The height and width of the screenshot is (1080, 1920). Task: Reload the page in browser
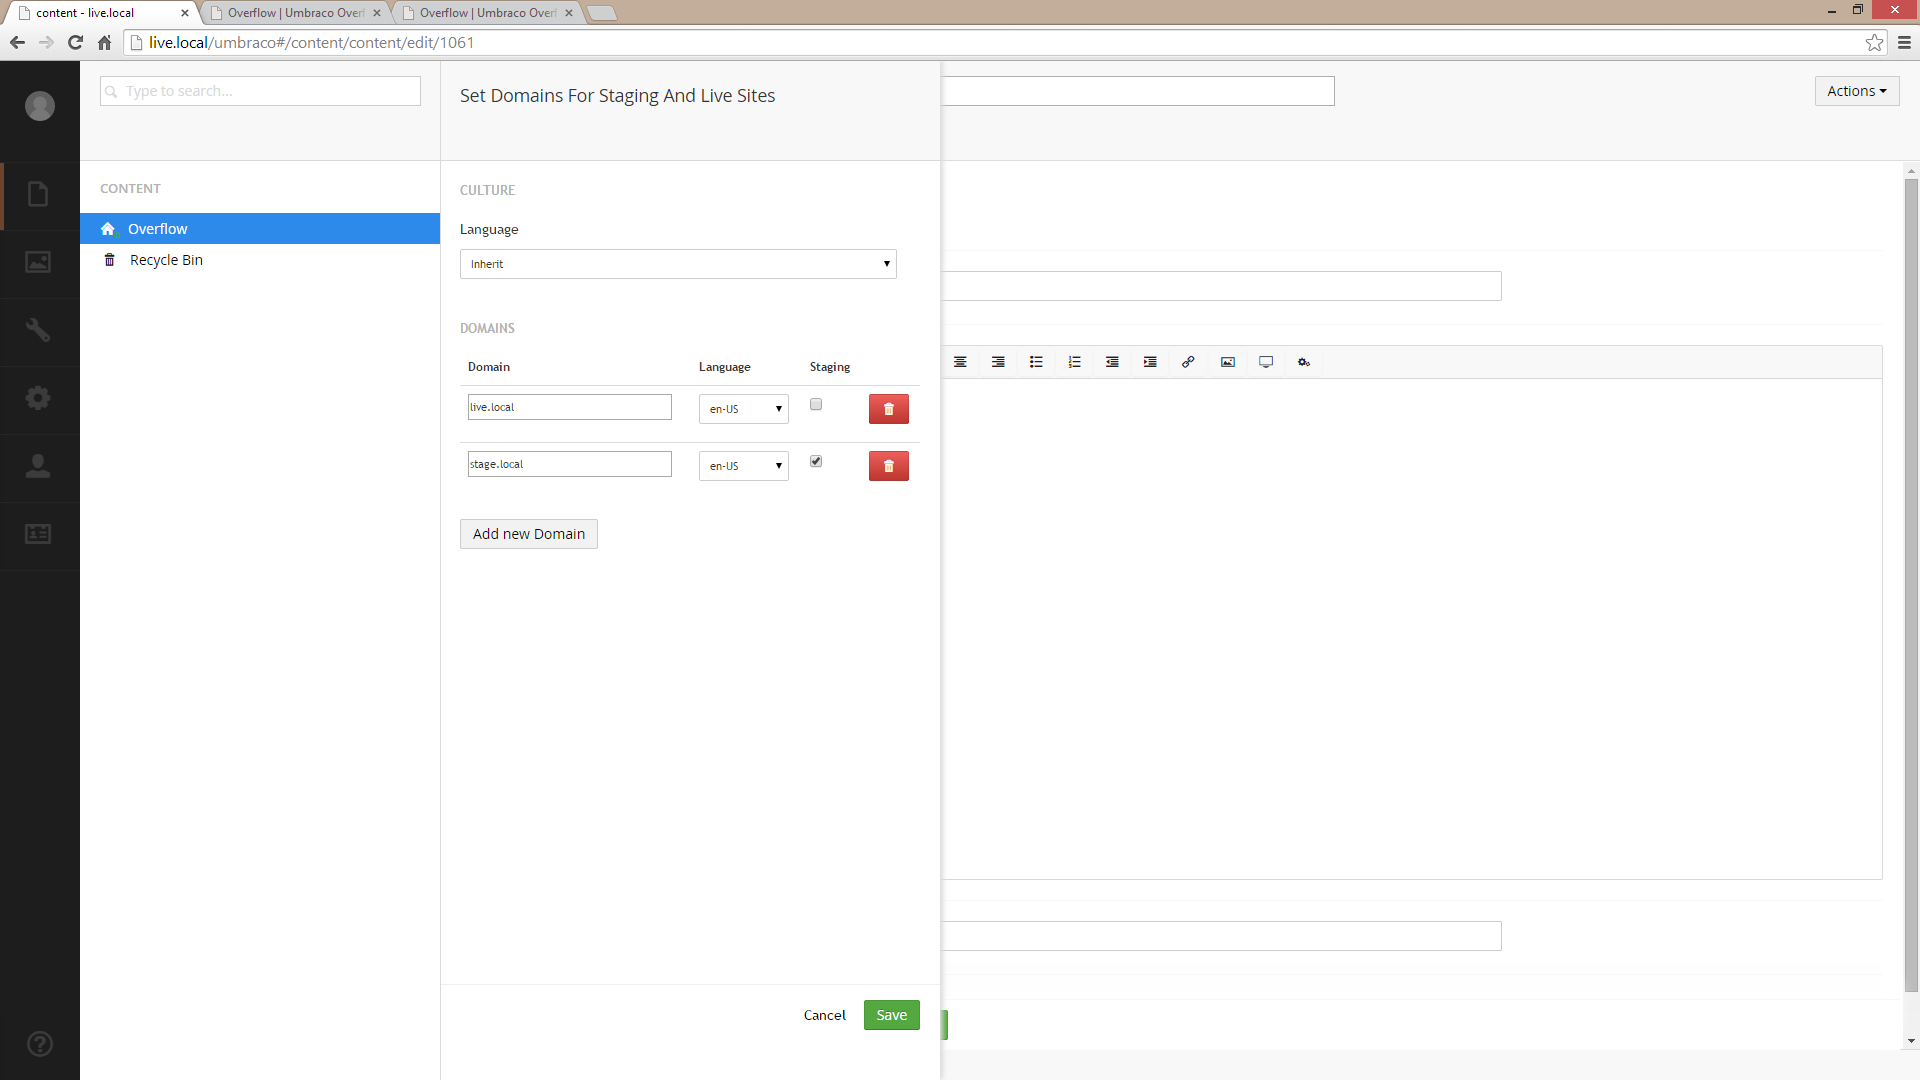(75, 42)
